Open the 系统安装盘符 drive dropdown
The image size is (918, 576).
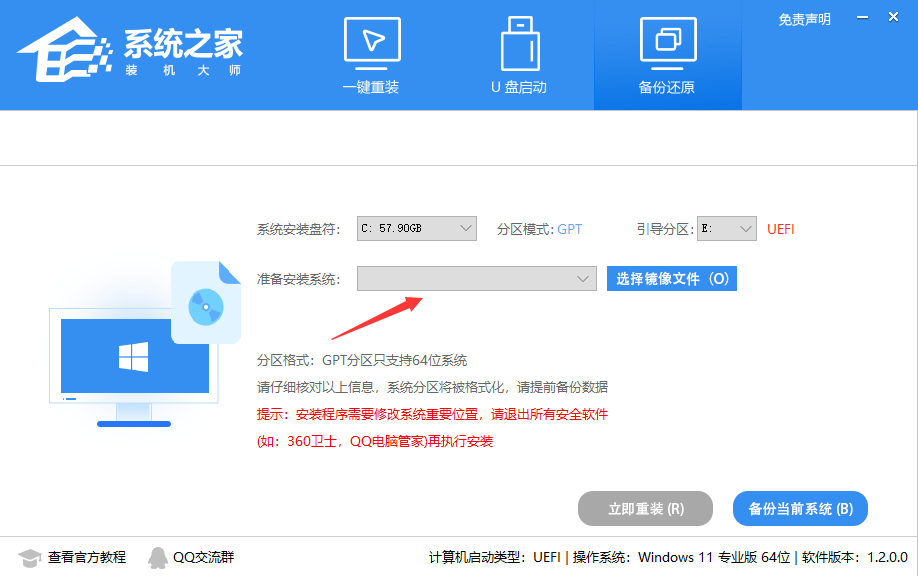point(415,228)
